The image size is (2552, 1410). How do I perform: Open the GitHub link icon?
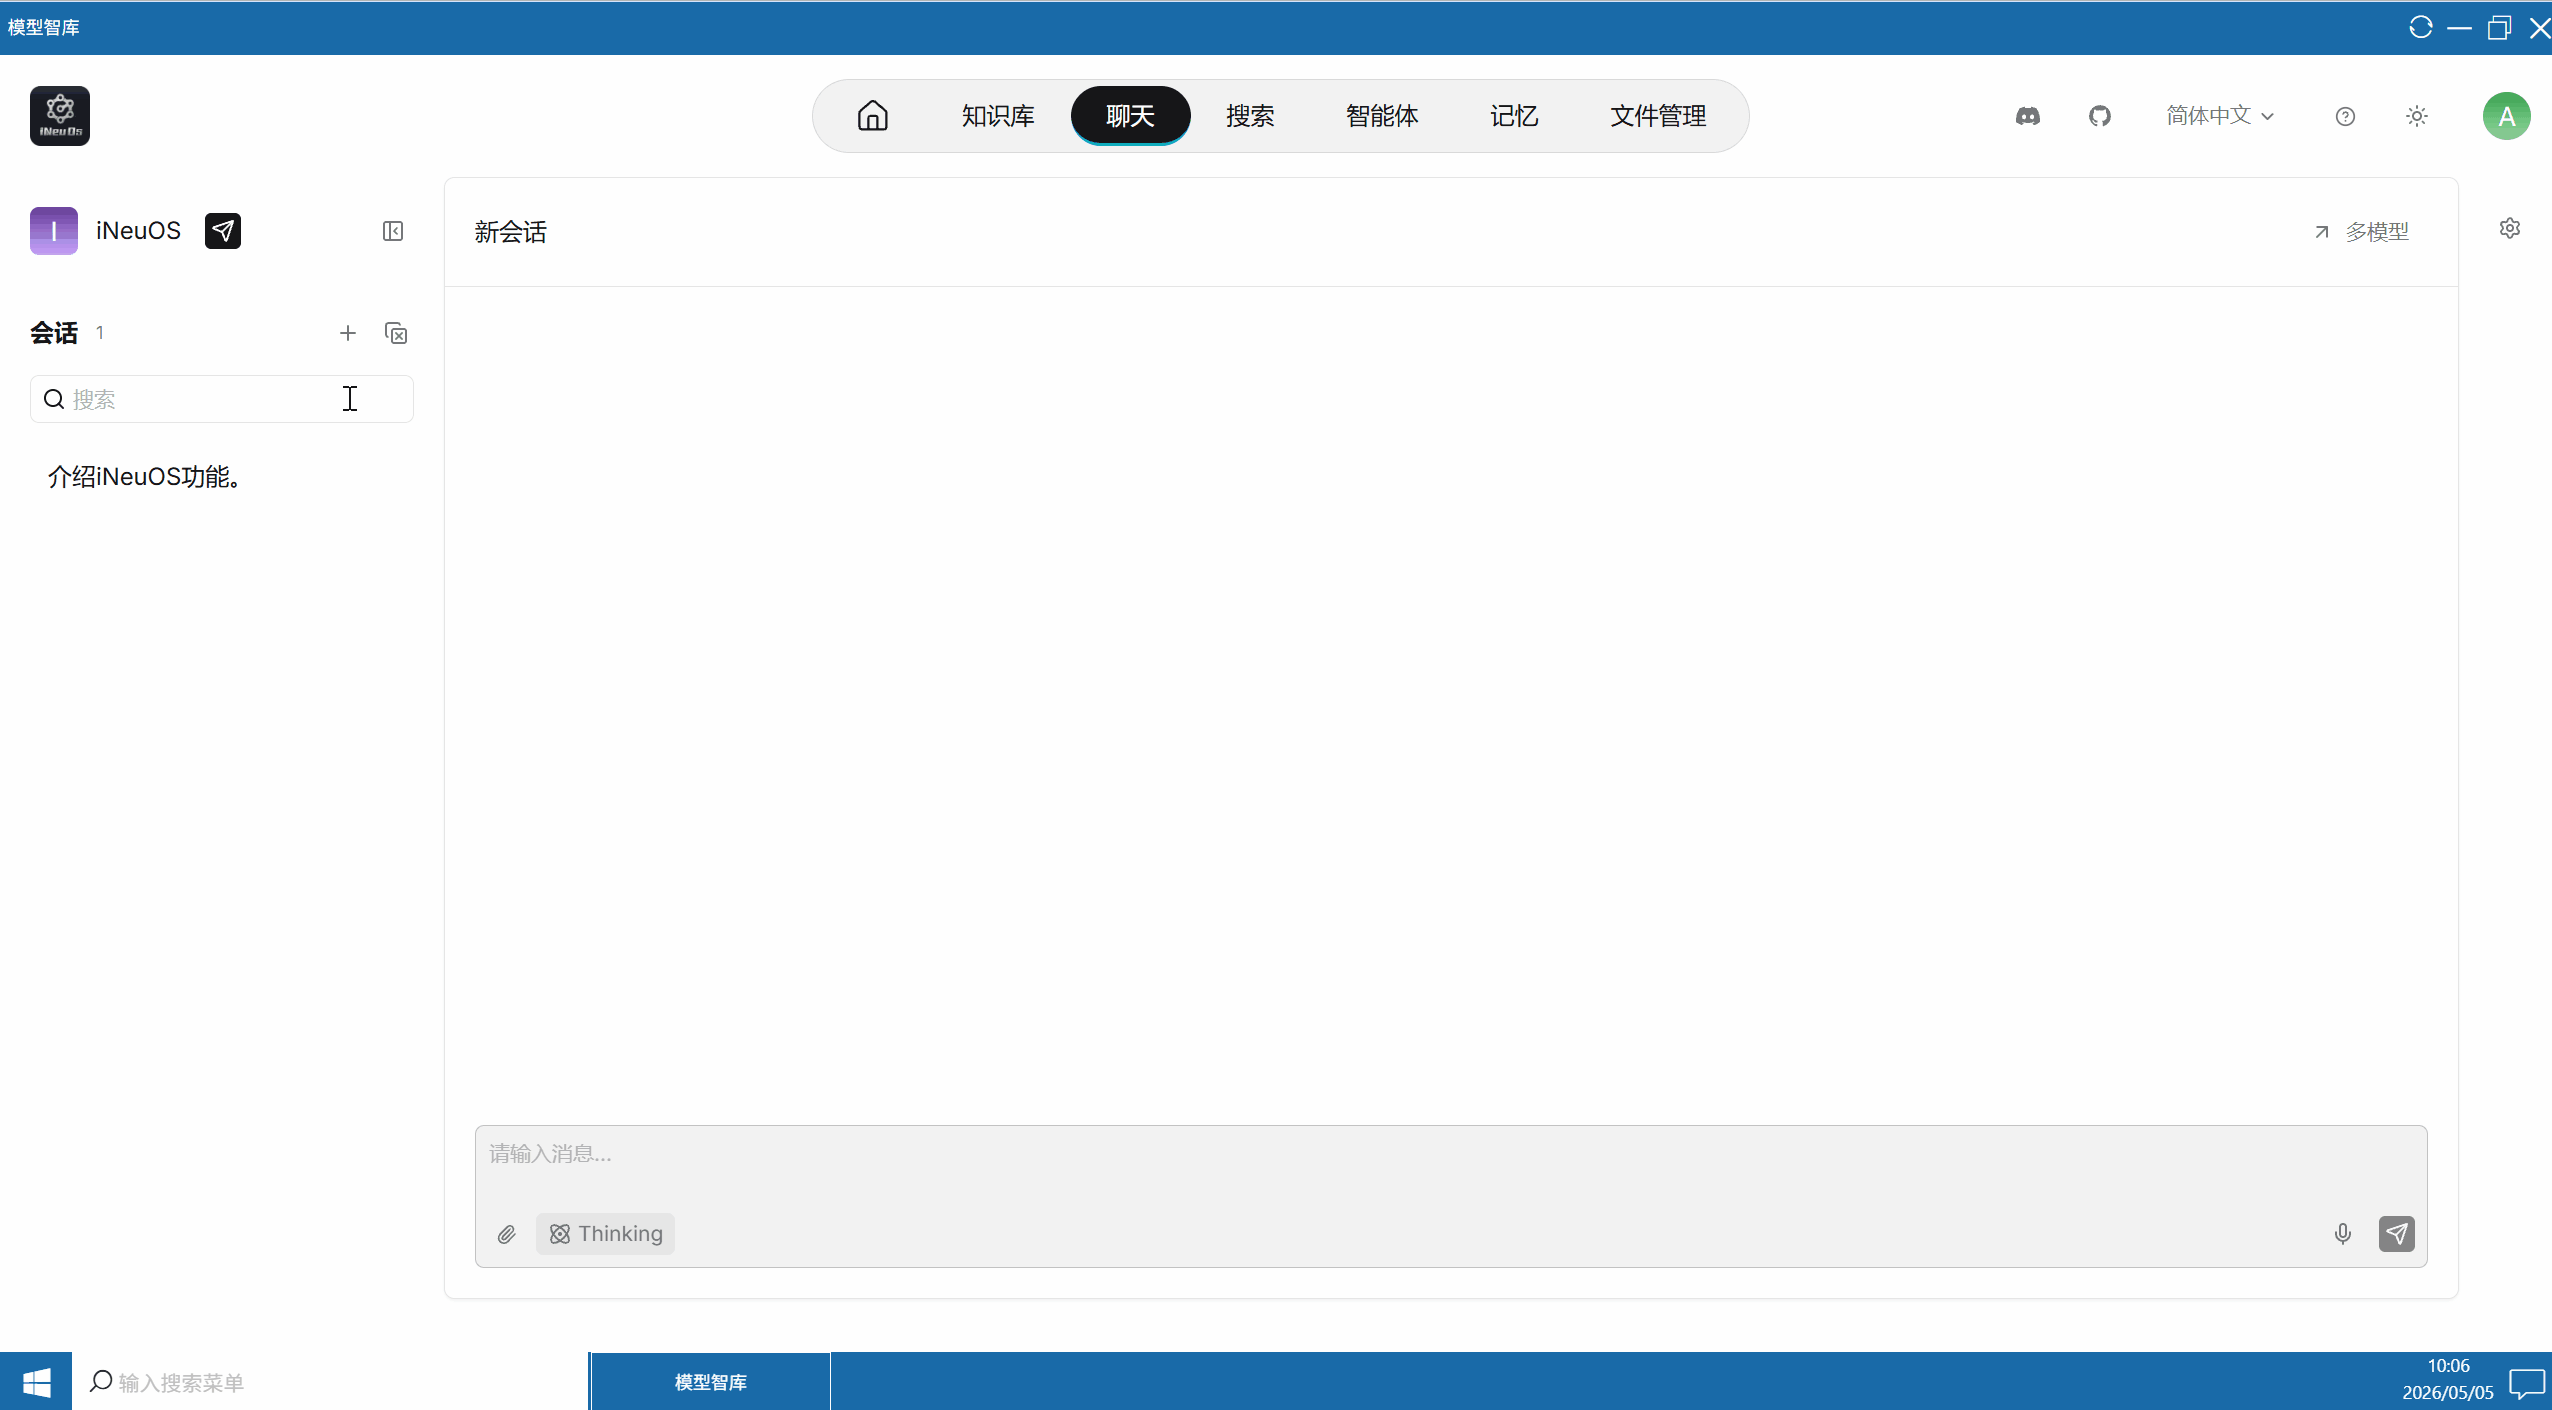[2099, 116]
